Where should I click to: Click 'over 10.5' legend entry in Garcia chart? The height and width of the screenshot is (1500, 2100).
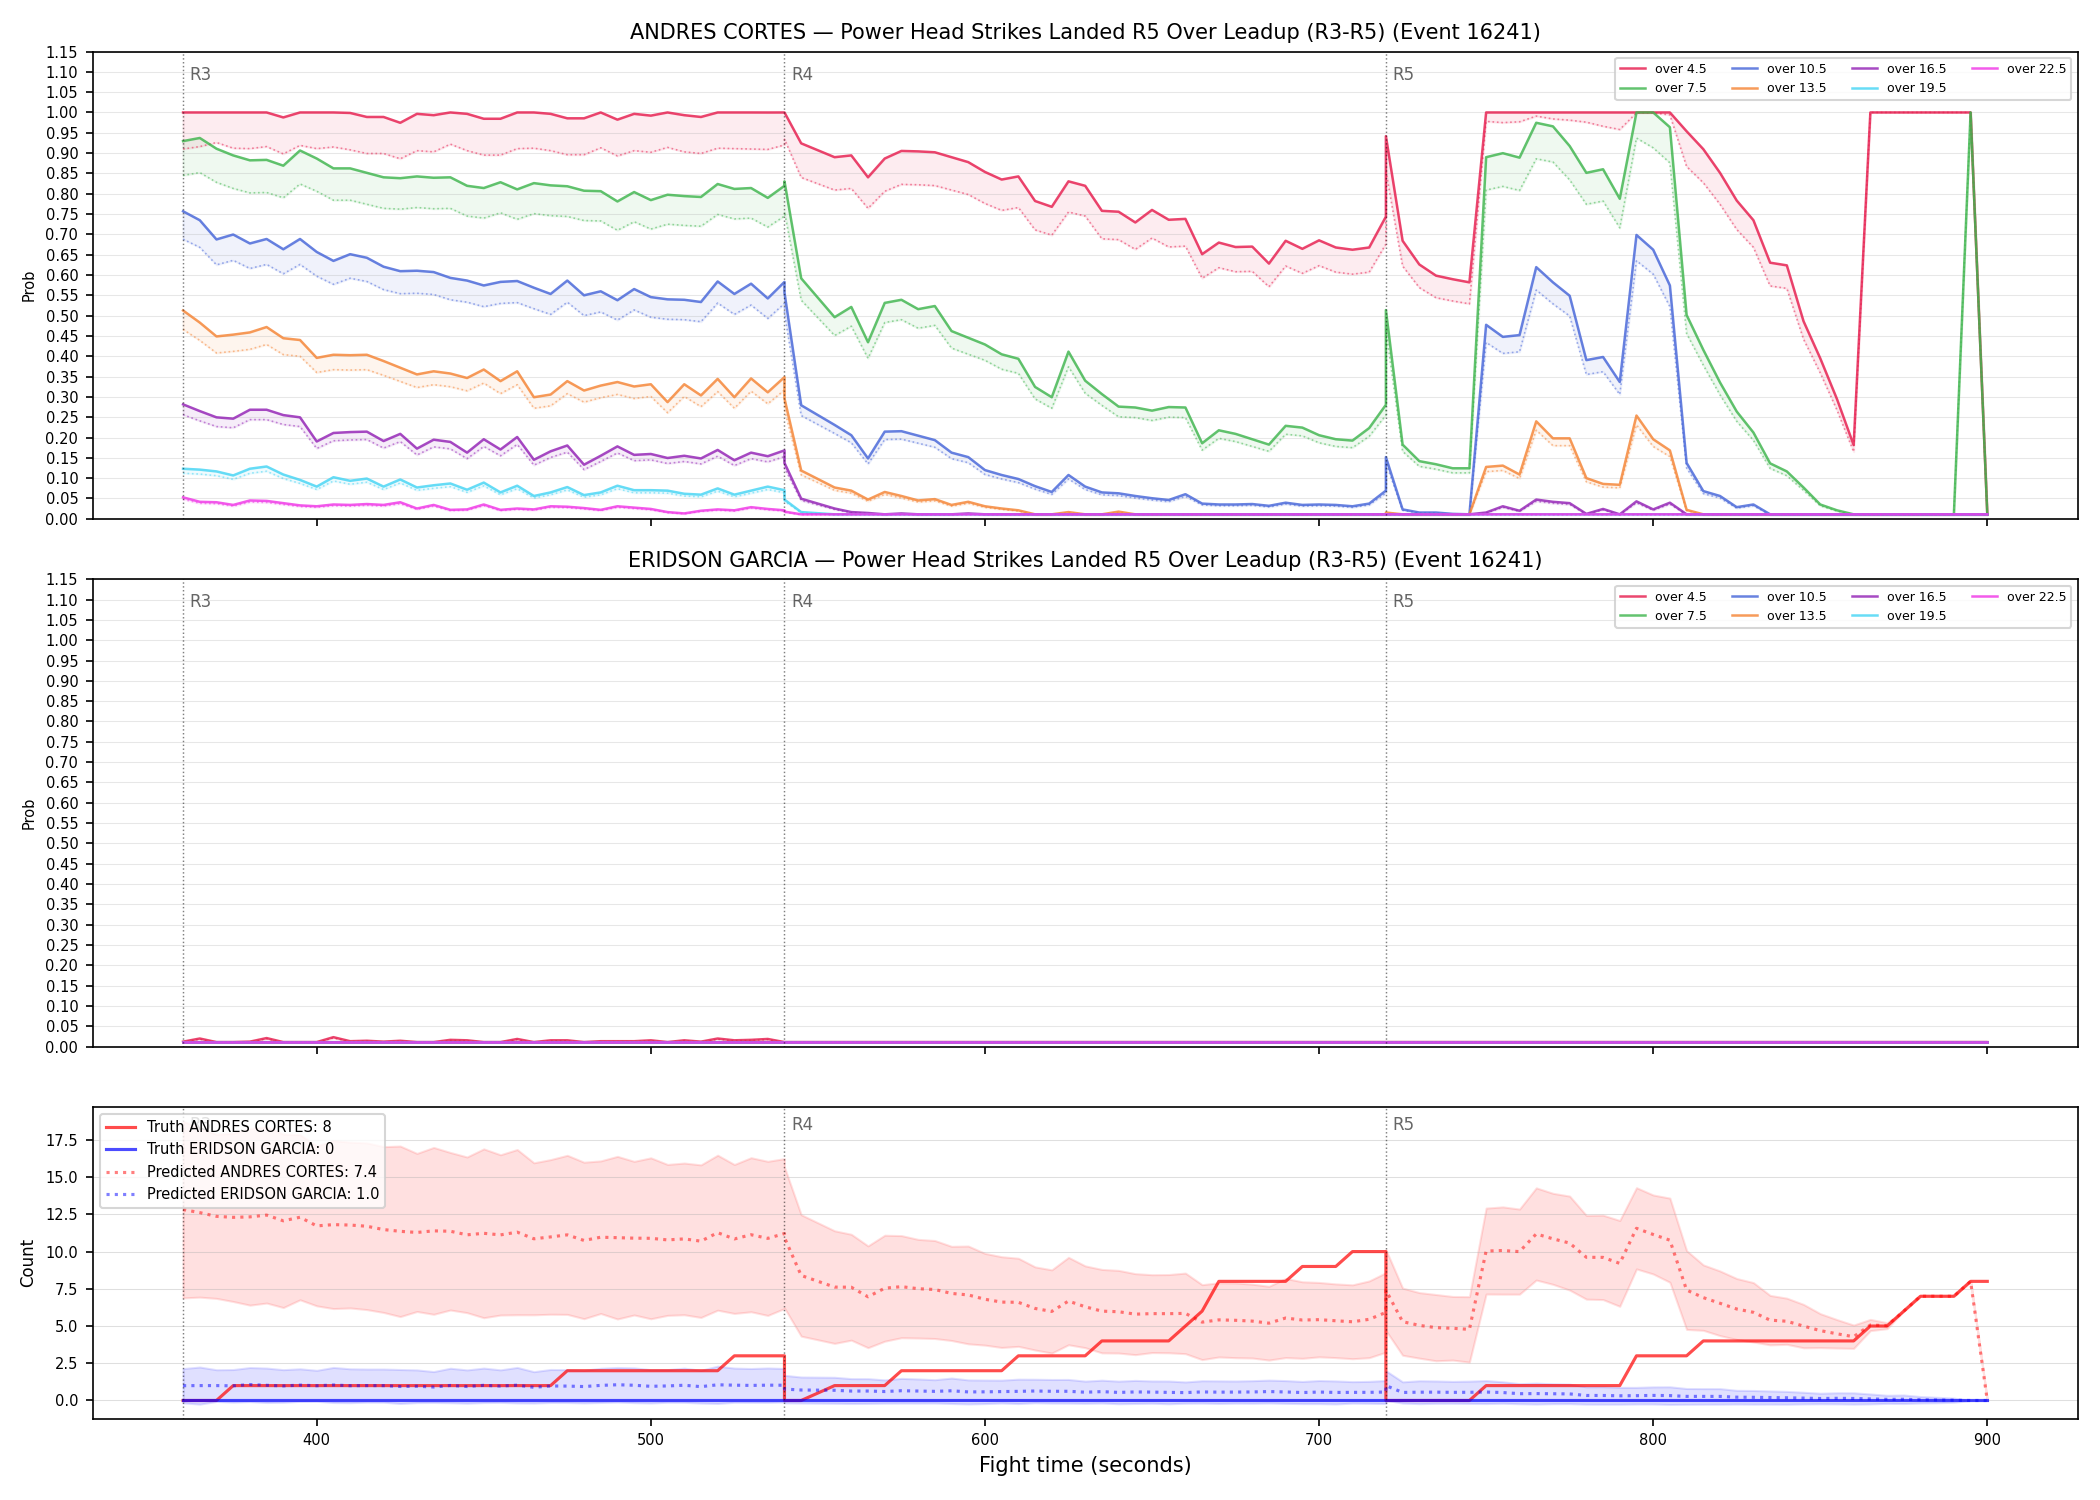(x=1779, y=597)
